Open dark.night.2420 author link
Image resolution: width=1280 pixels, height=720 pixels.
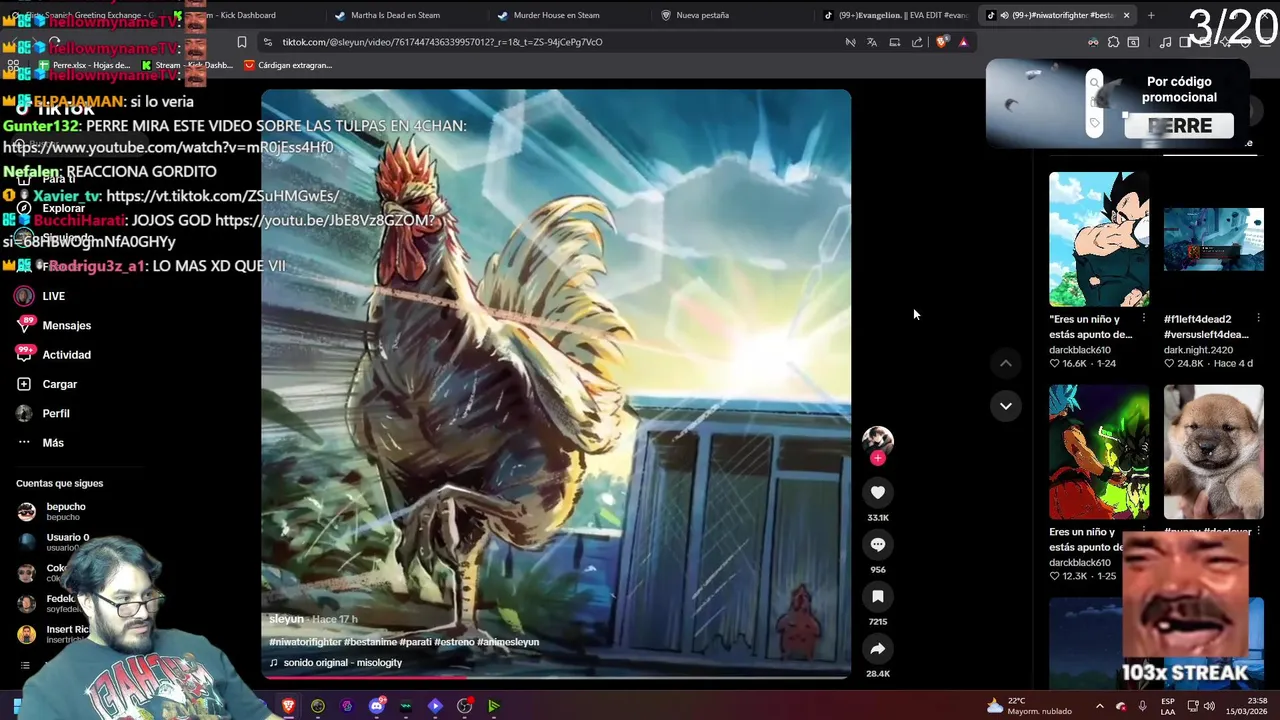pyautogui.click(x=1198, y=350)
